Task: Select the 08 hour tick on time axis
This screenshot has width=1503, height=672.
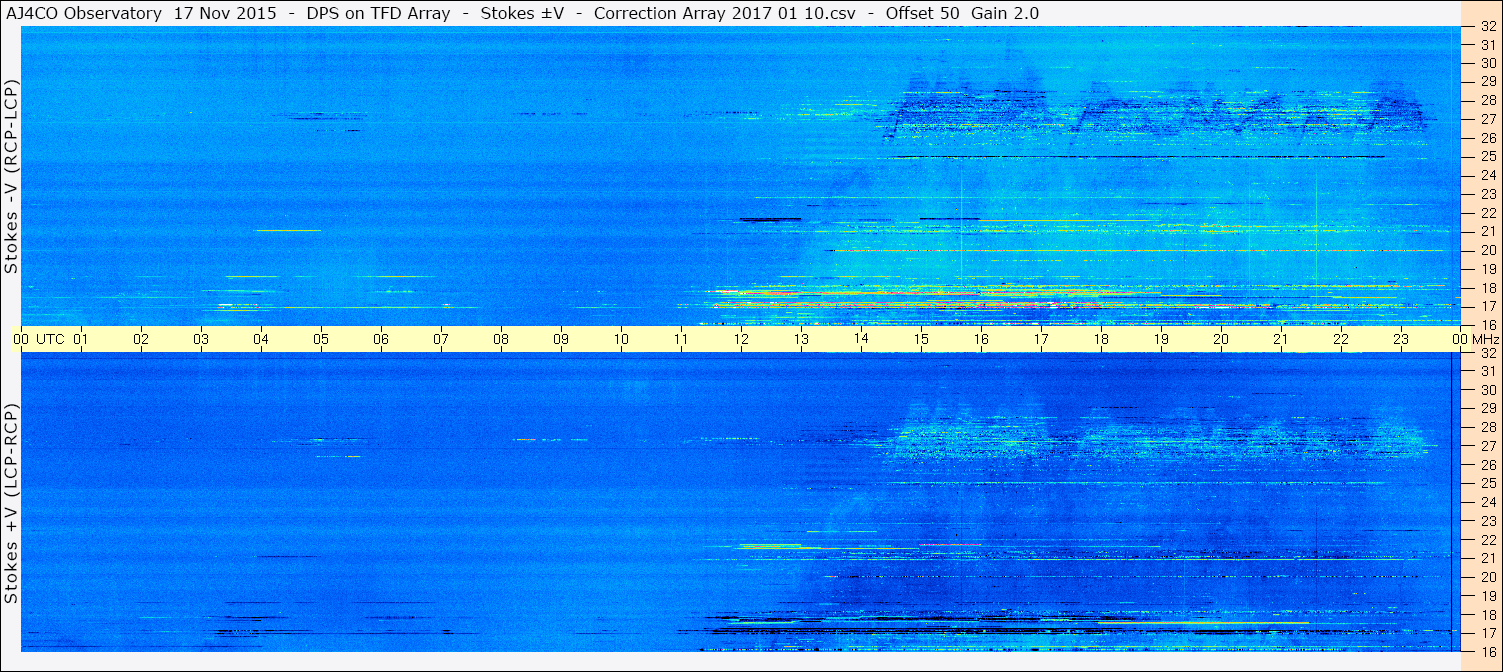Action: (501, 339)
